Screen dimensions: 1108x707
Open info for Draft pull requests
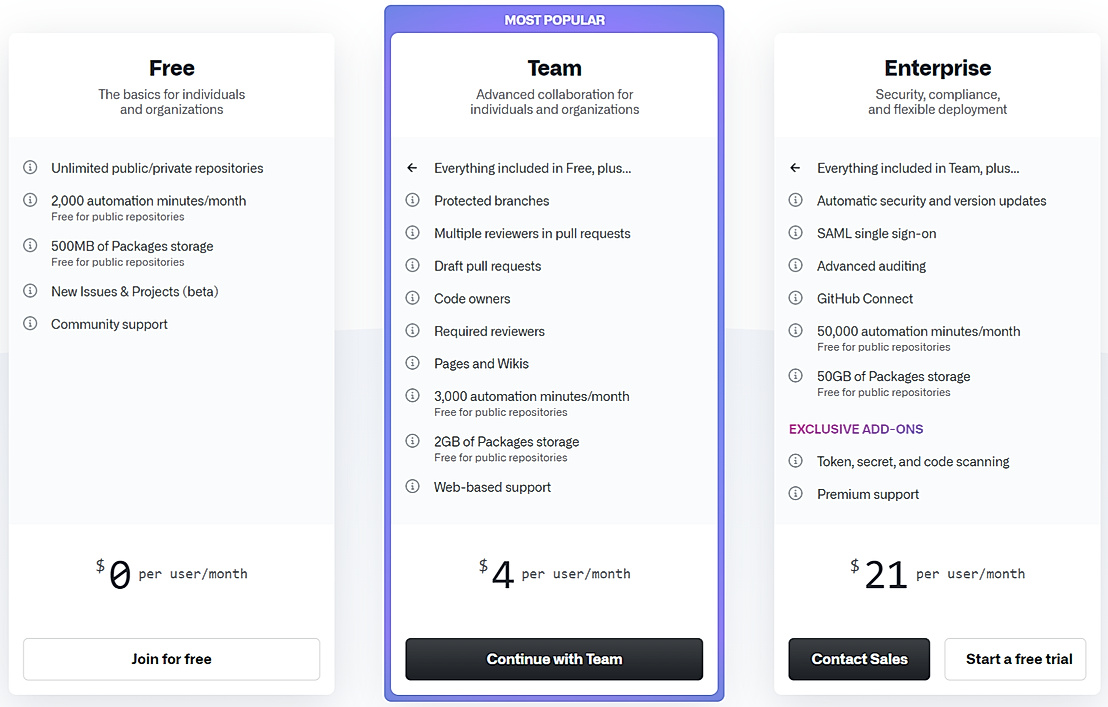click(412, 266)
